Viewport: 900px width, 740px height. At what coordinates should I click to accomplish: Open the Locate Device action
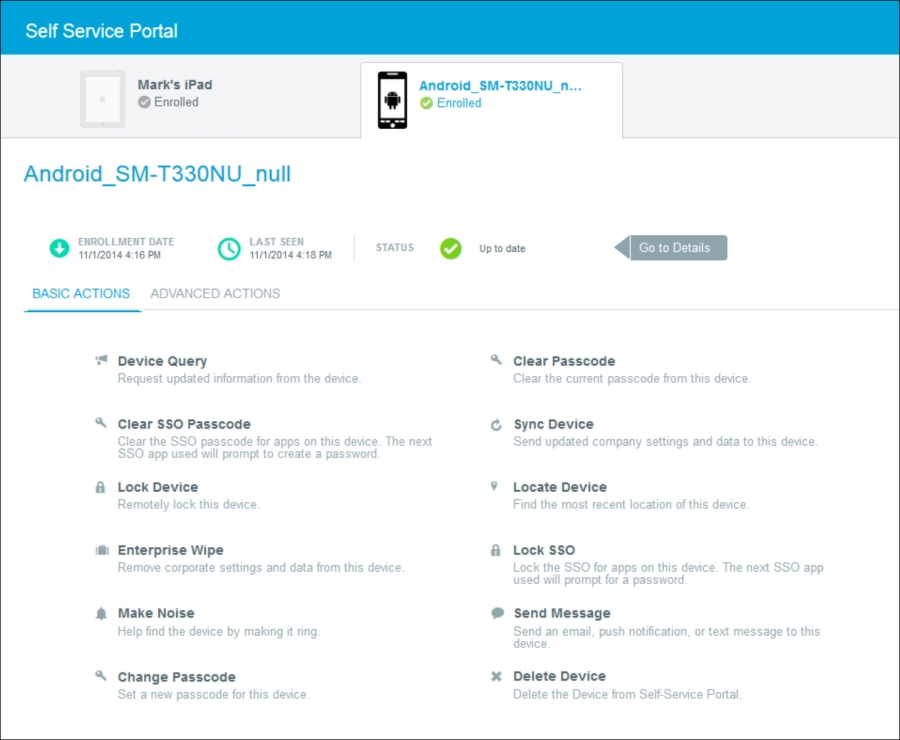(x=560, y=487)
